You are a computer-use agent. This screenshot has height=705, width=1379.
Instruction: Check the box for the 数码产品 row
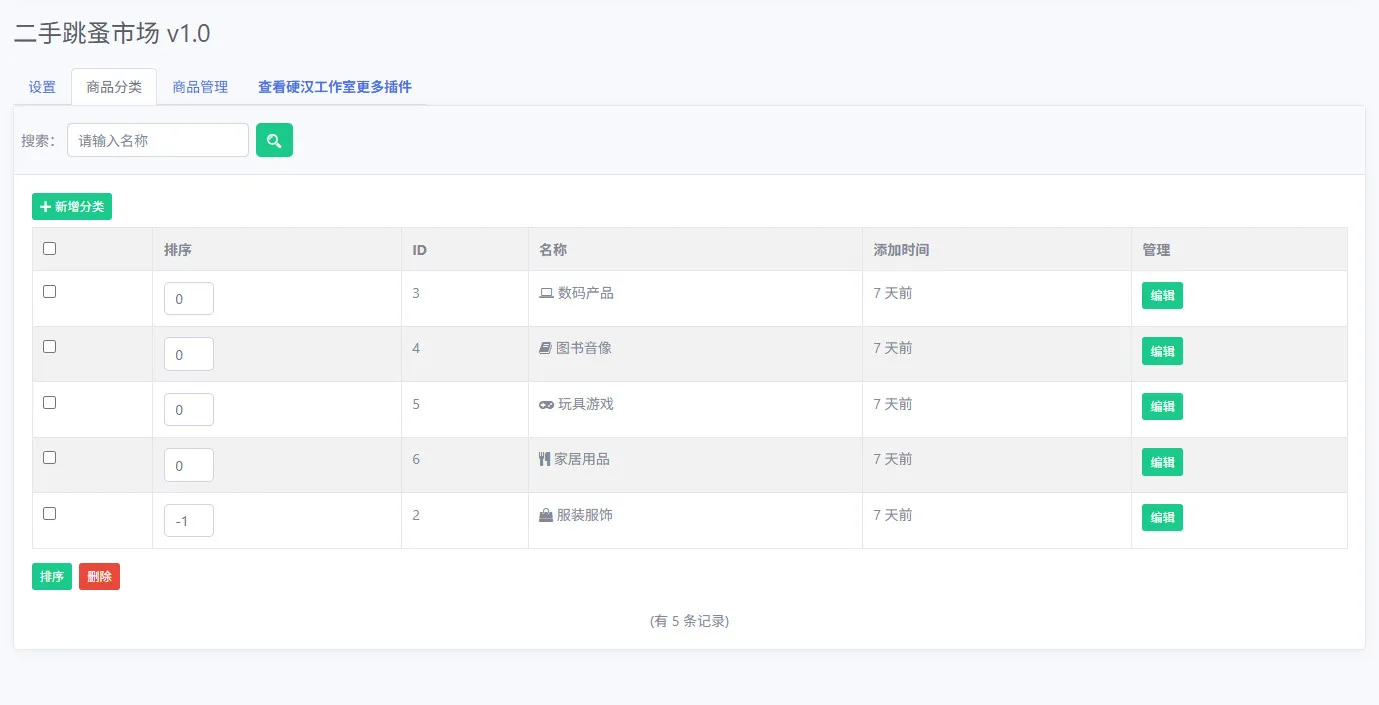tap(49, 291)
